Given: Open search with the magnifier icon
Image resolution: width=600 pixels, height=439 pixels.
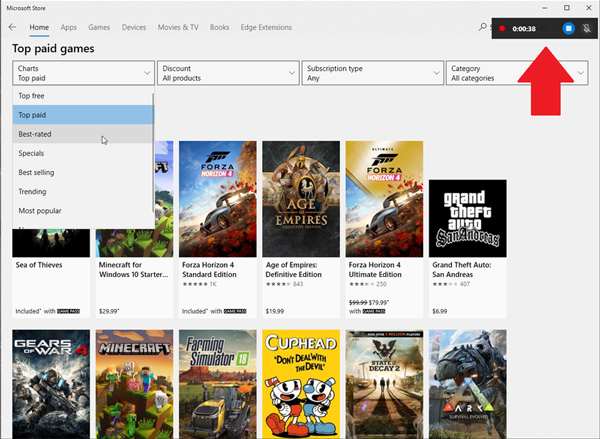Looking at the screenshot, I should [x=483, y=27].
